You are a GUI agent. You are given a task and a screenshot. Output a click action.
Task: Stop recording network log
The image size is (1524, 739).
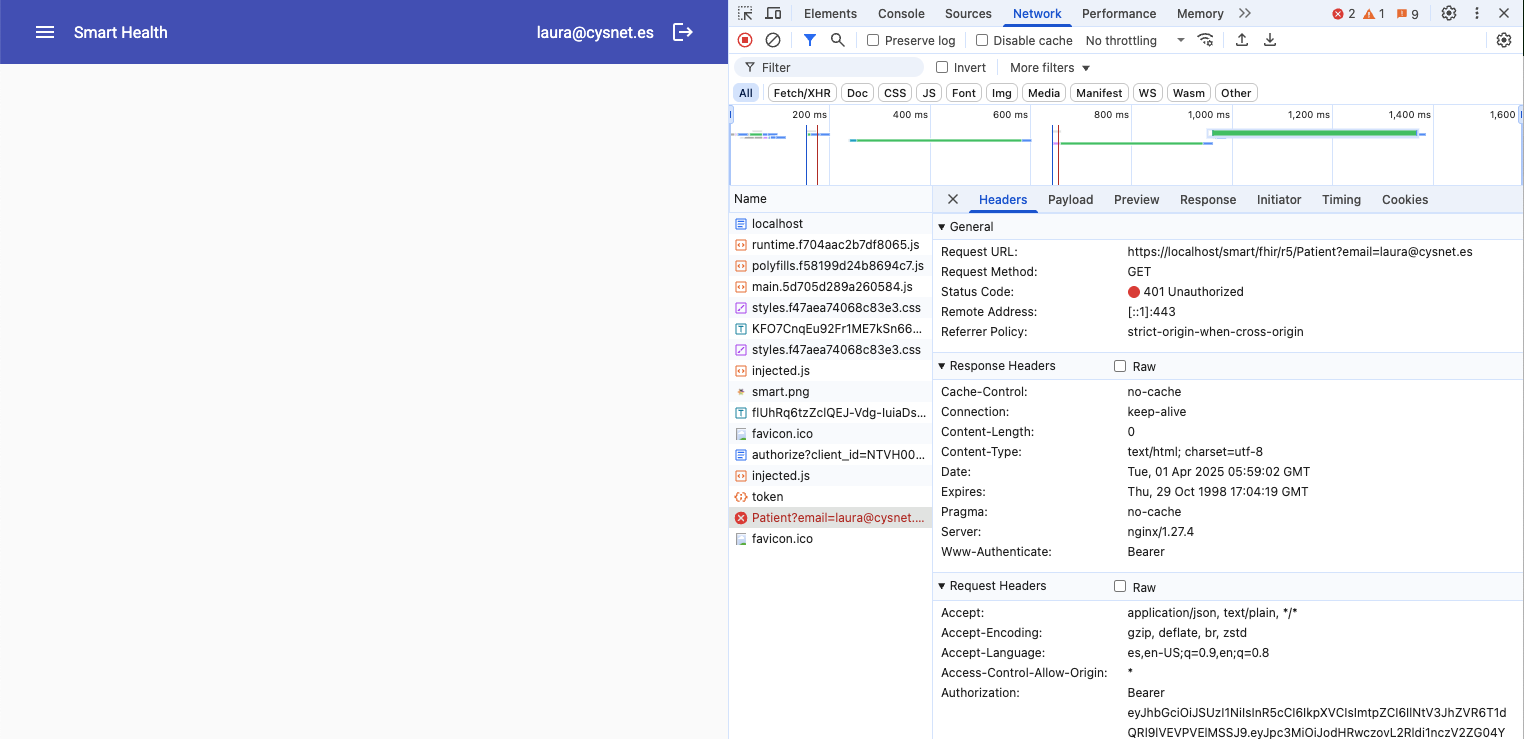[x=745, y=40]
